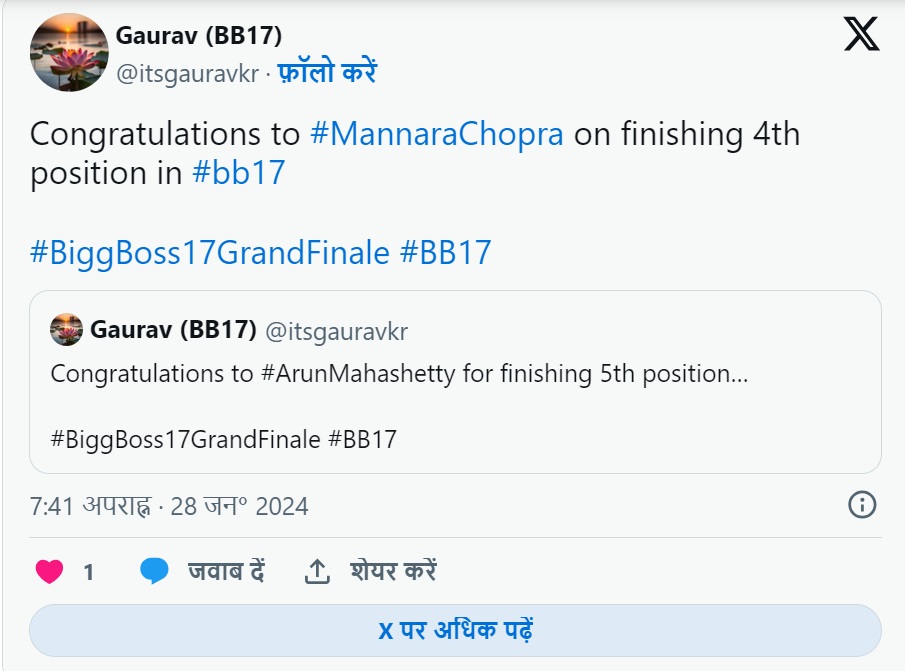This screenshot has height=671, width=905.
Task: Click the X logo icon
Action: click(861, 34)
